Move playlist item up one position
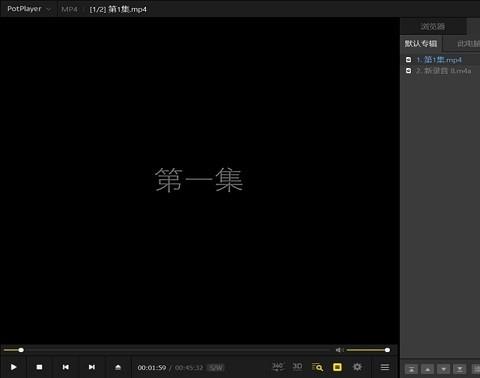This screenshot has height=378, width=480. (428, 369)
